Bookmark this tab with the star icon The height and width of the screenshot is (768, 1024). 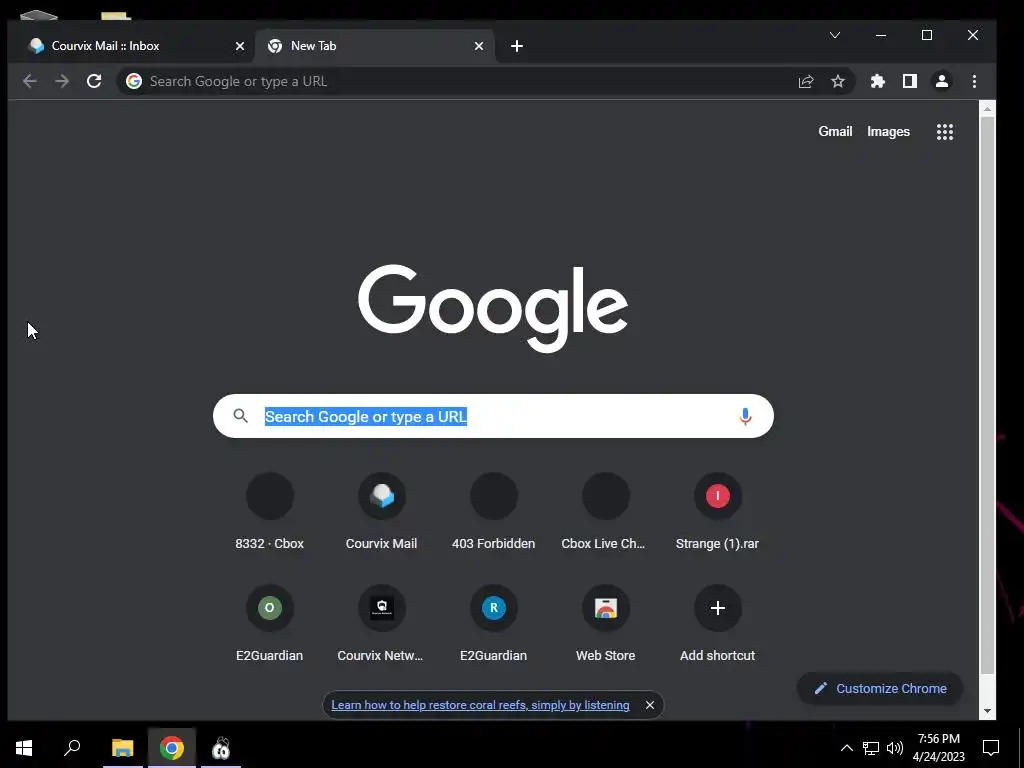838,81
